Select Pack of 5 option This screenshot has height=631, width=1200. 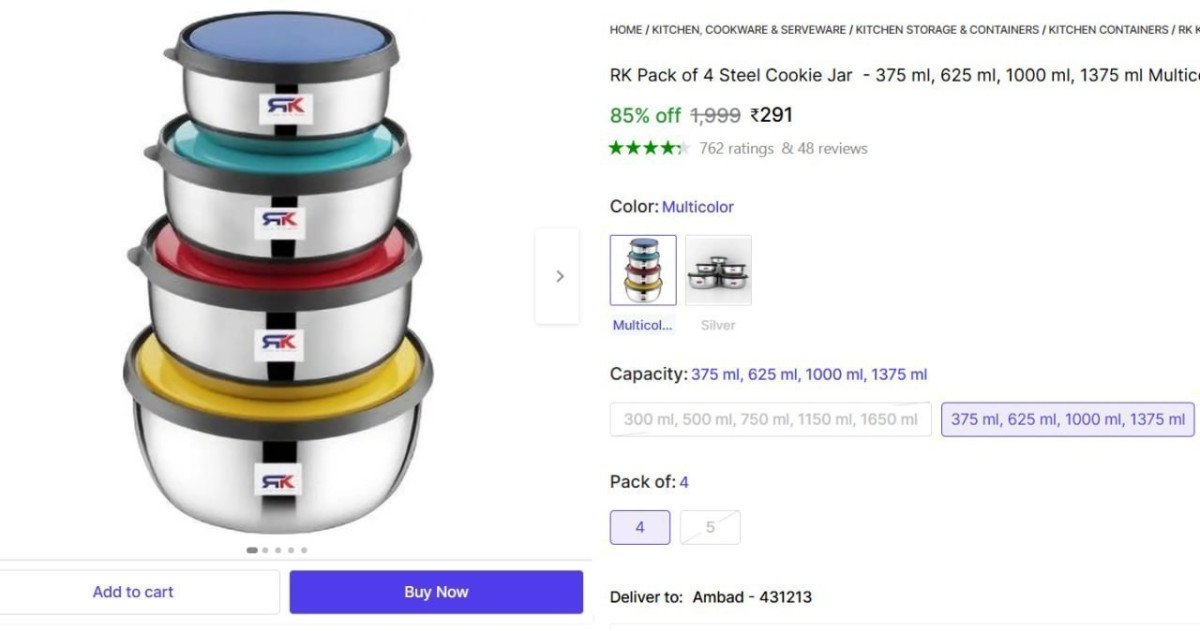click(710, 527)
